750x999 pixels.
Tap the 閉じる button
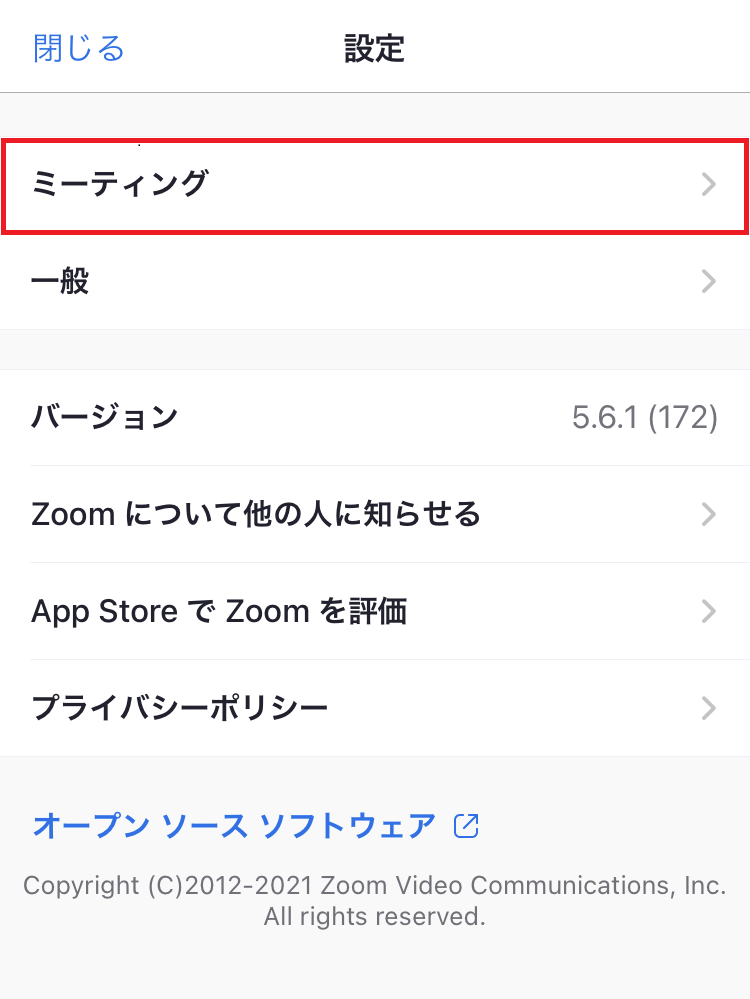pos(79,48)
